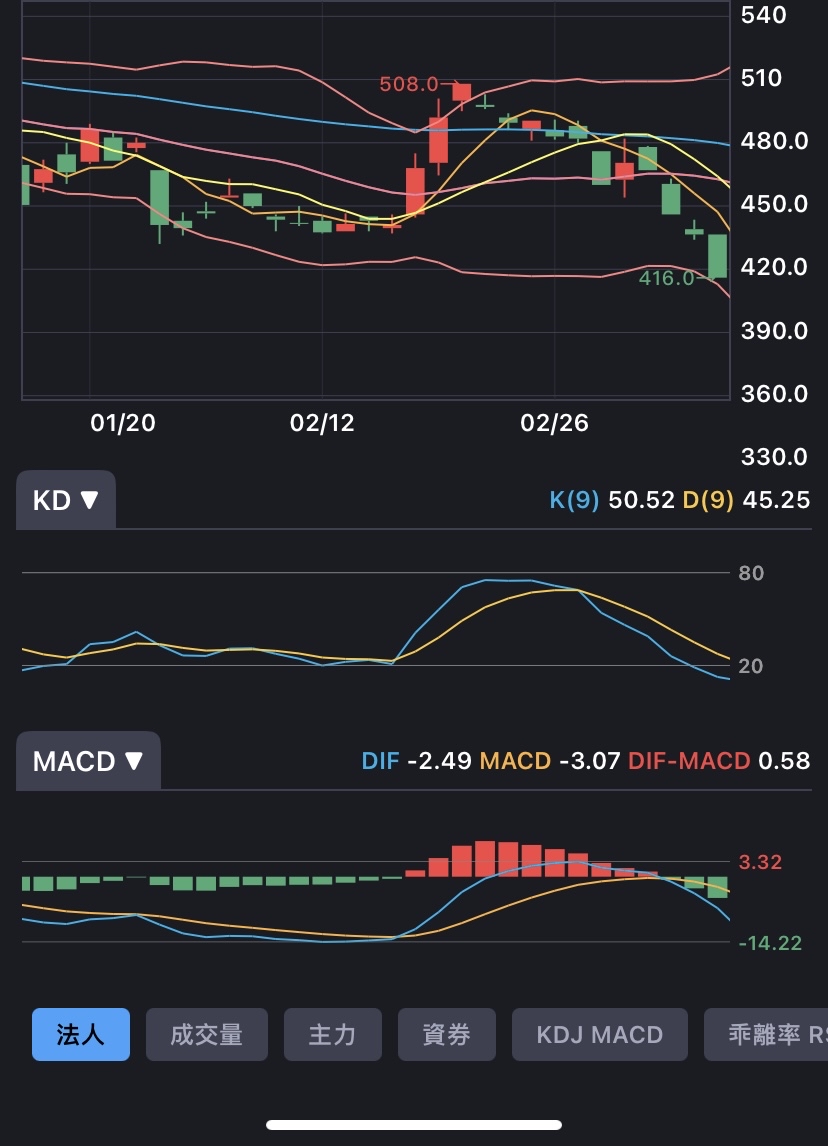Image resolution: width=828 pixels, height=1146 pixels.
Task: Tap the 02/26 date on the axis
Action: [x=555, y=424]
